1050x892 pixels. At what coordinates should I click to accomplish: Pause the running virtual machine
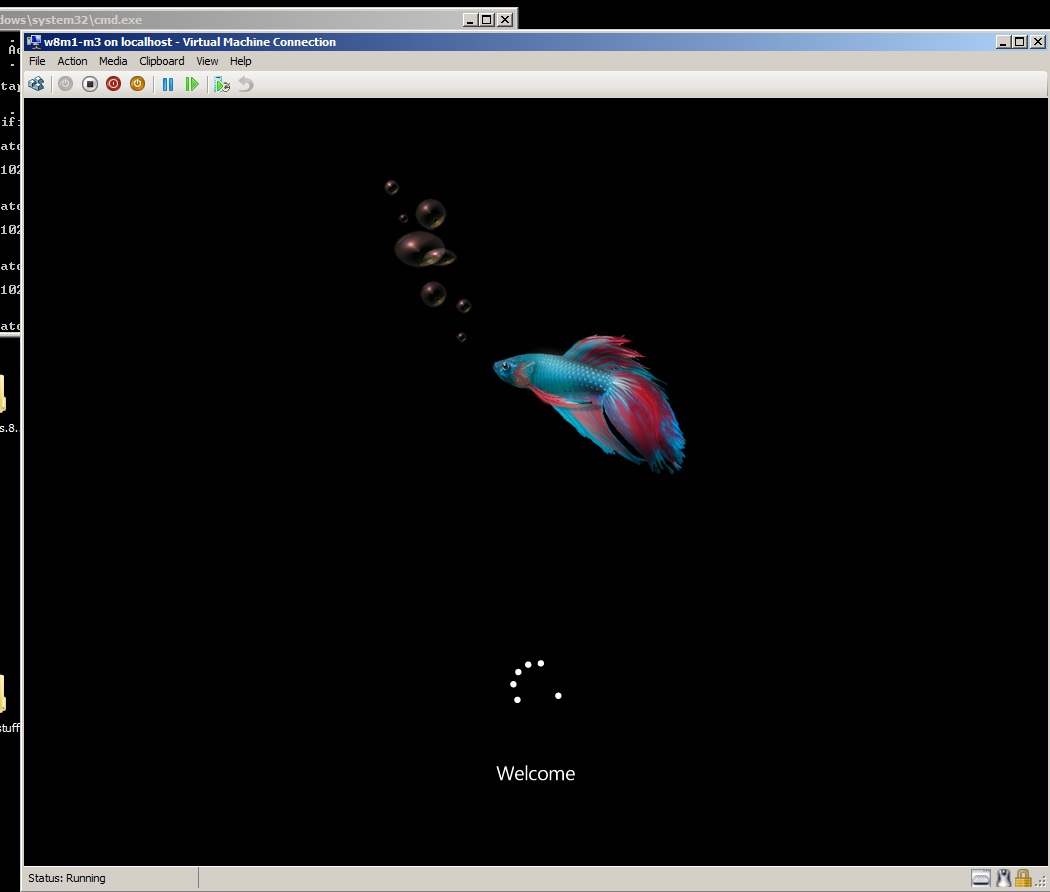point(167,84)
